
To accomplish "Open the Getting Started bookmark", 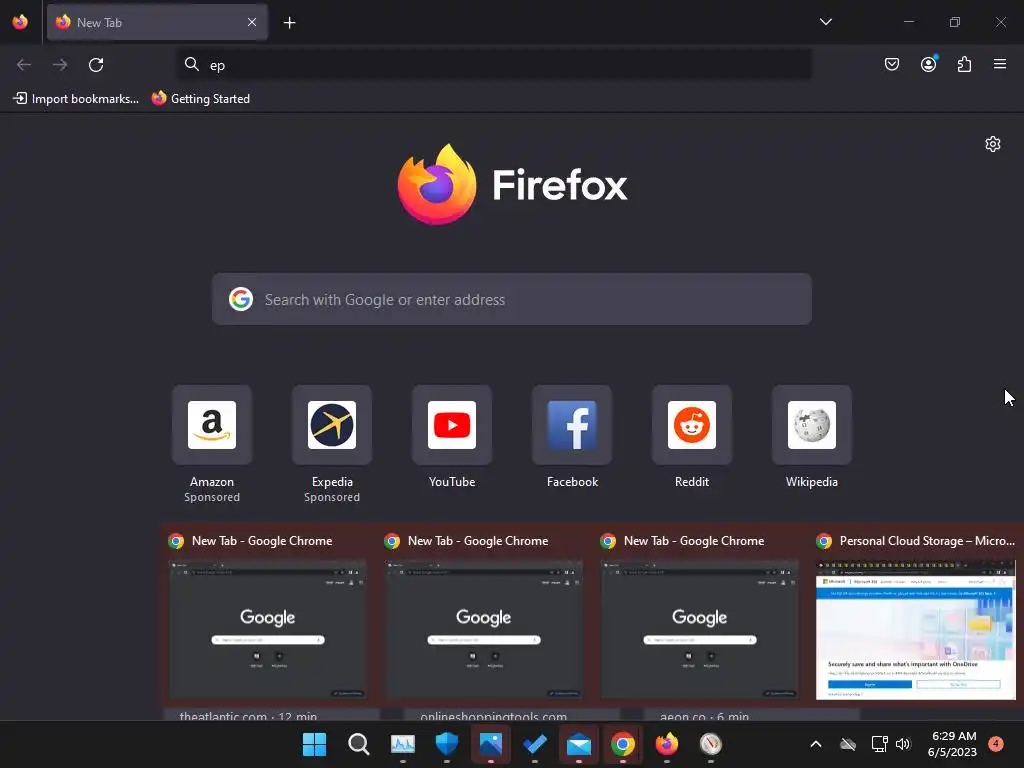I will [x=201, y=99].
